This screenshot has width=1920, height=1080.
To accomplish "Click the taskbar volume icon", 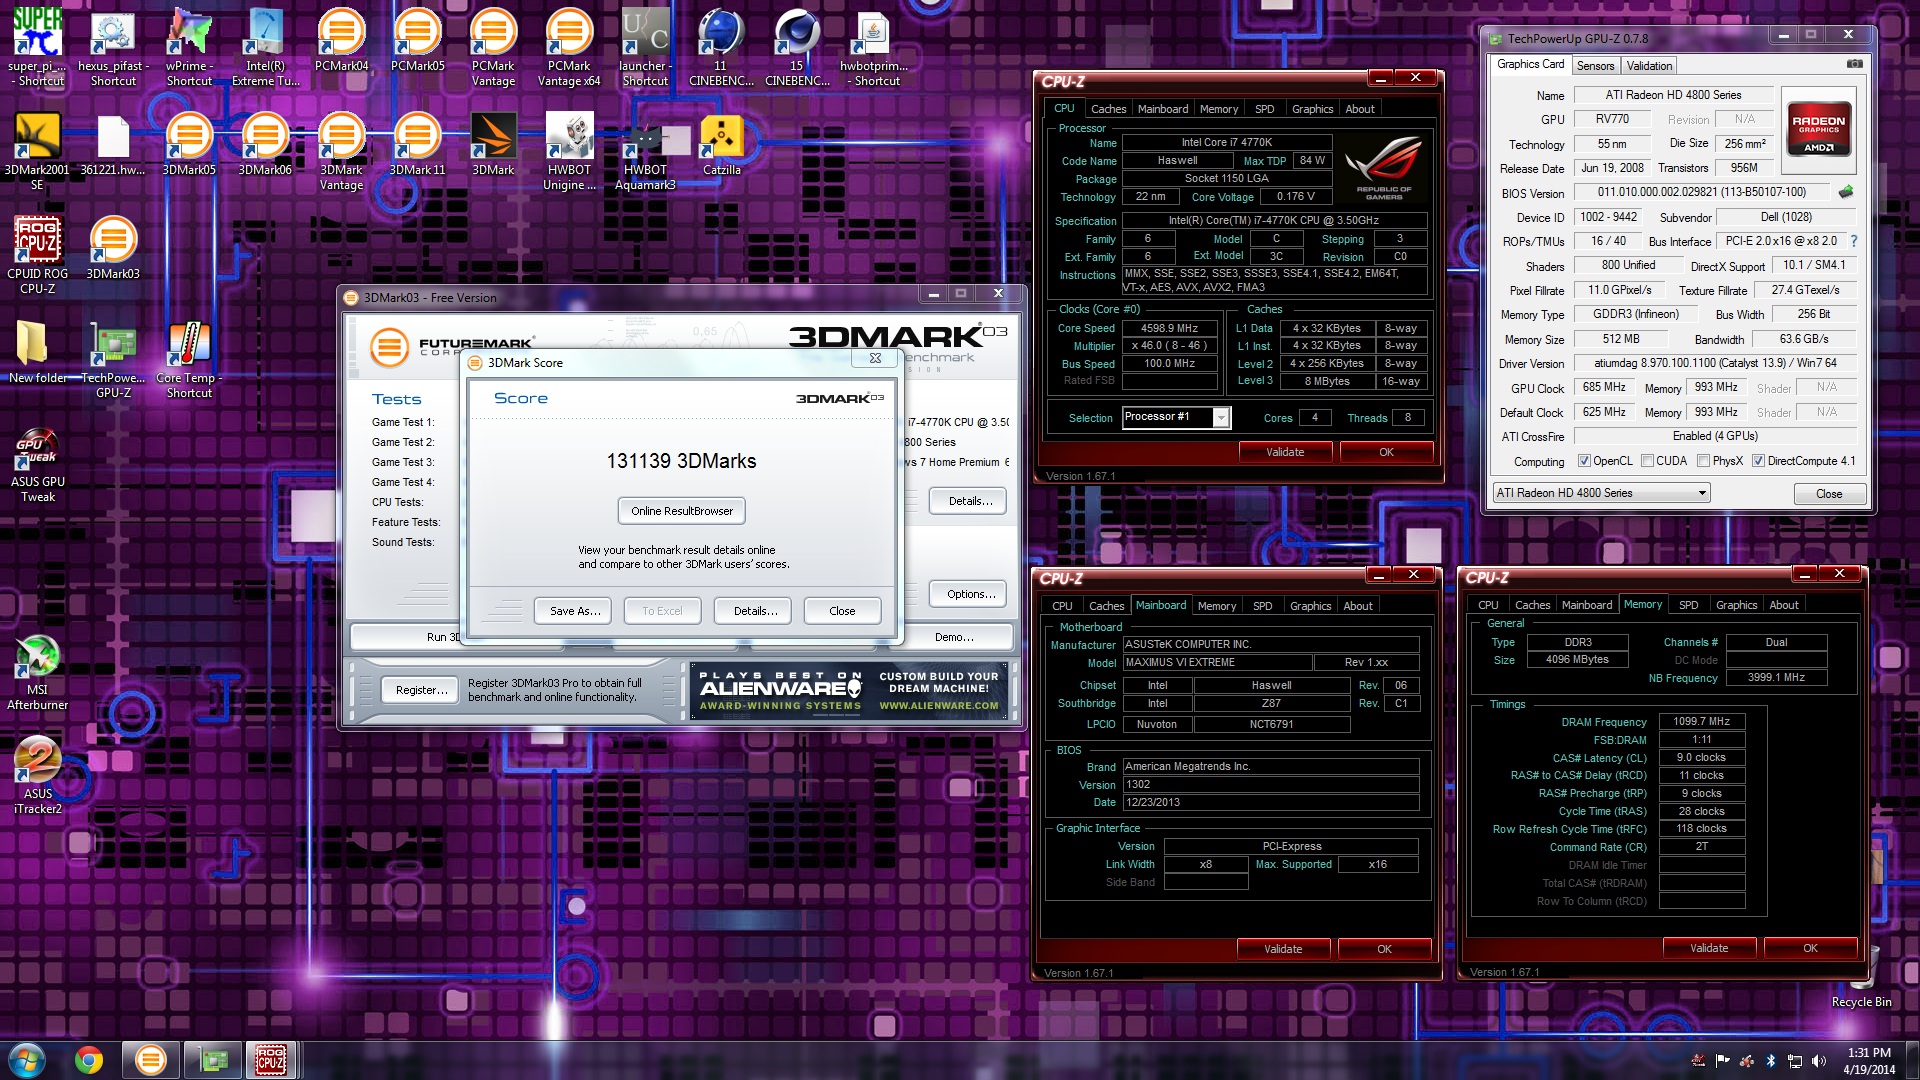I will click(1818, 1061).
